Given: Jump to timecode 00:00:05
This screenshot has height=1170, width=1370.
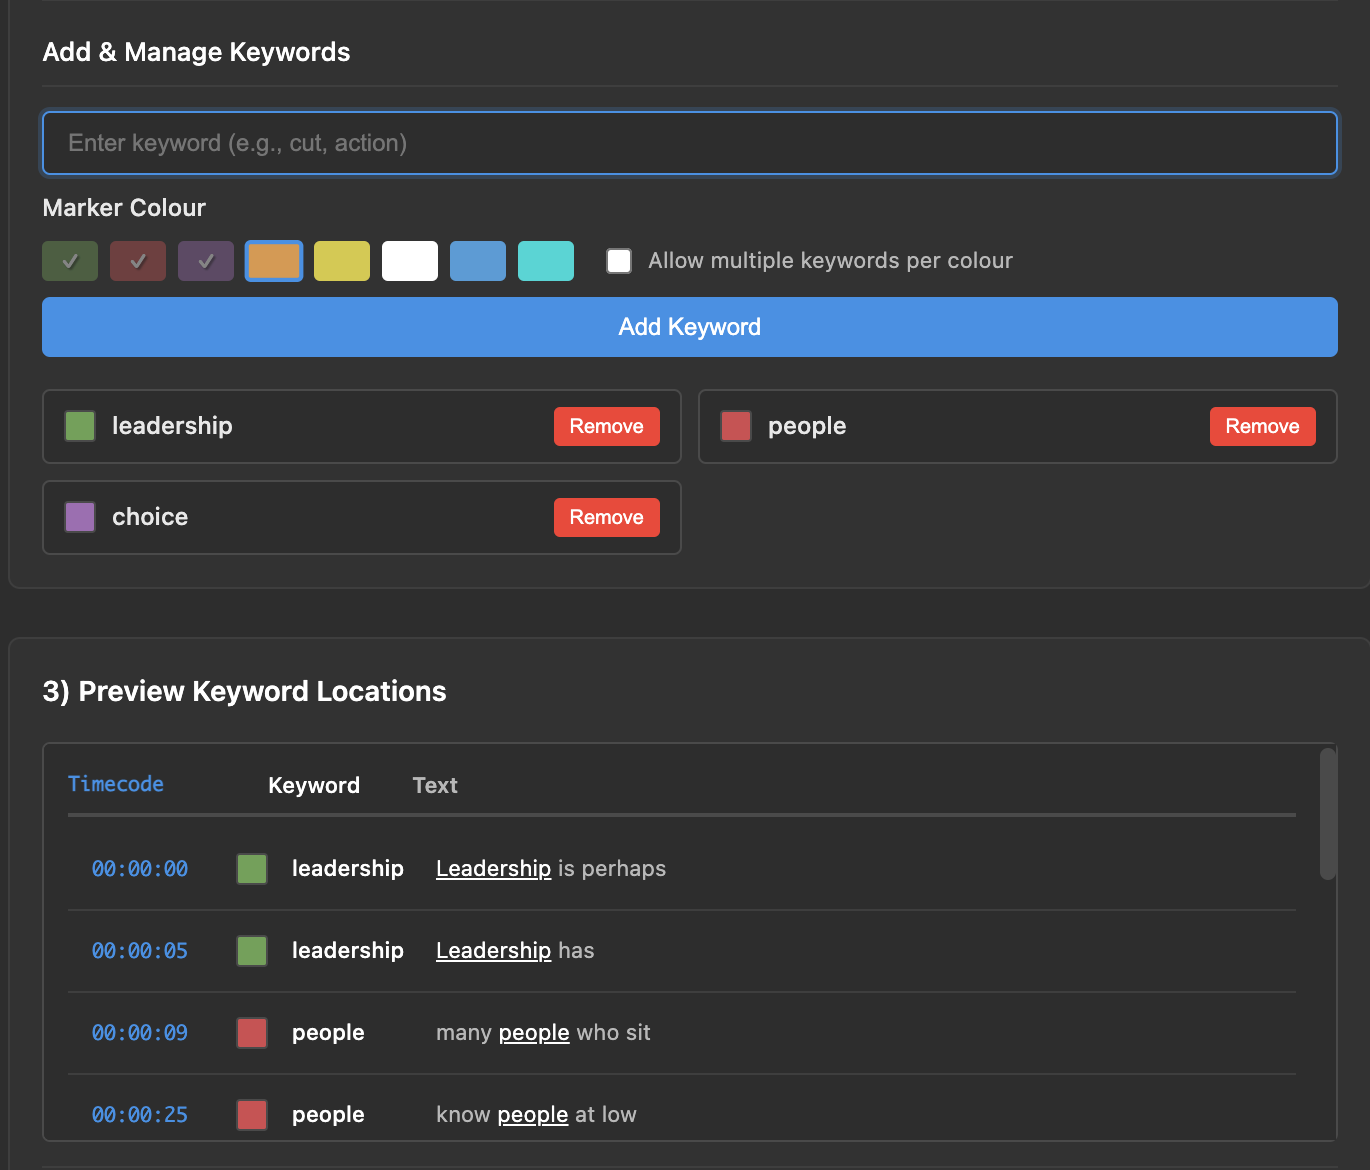Looking at the screenshot, I should point(140,951).
